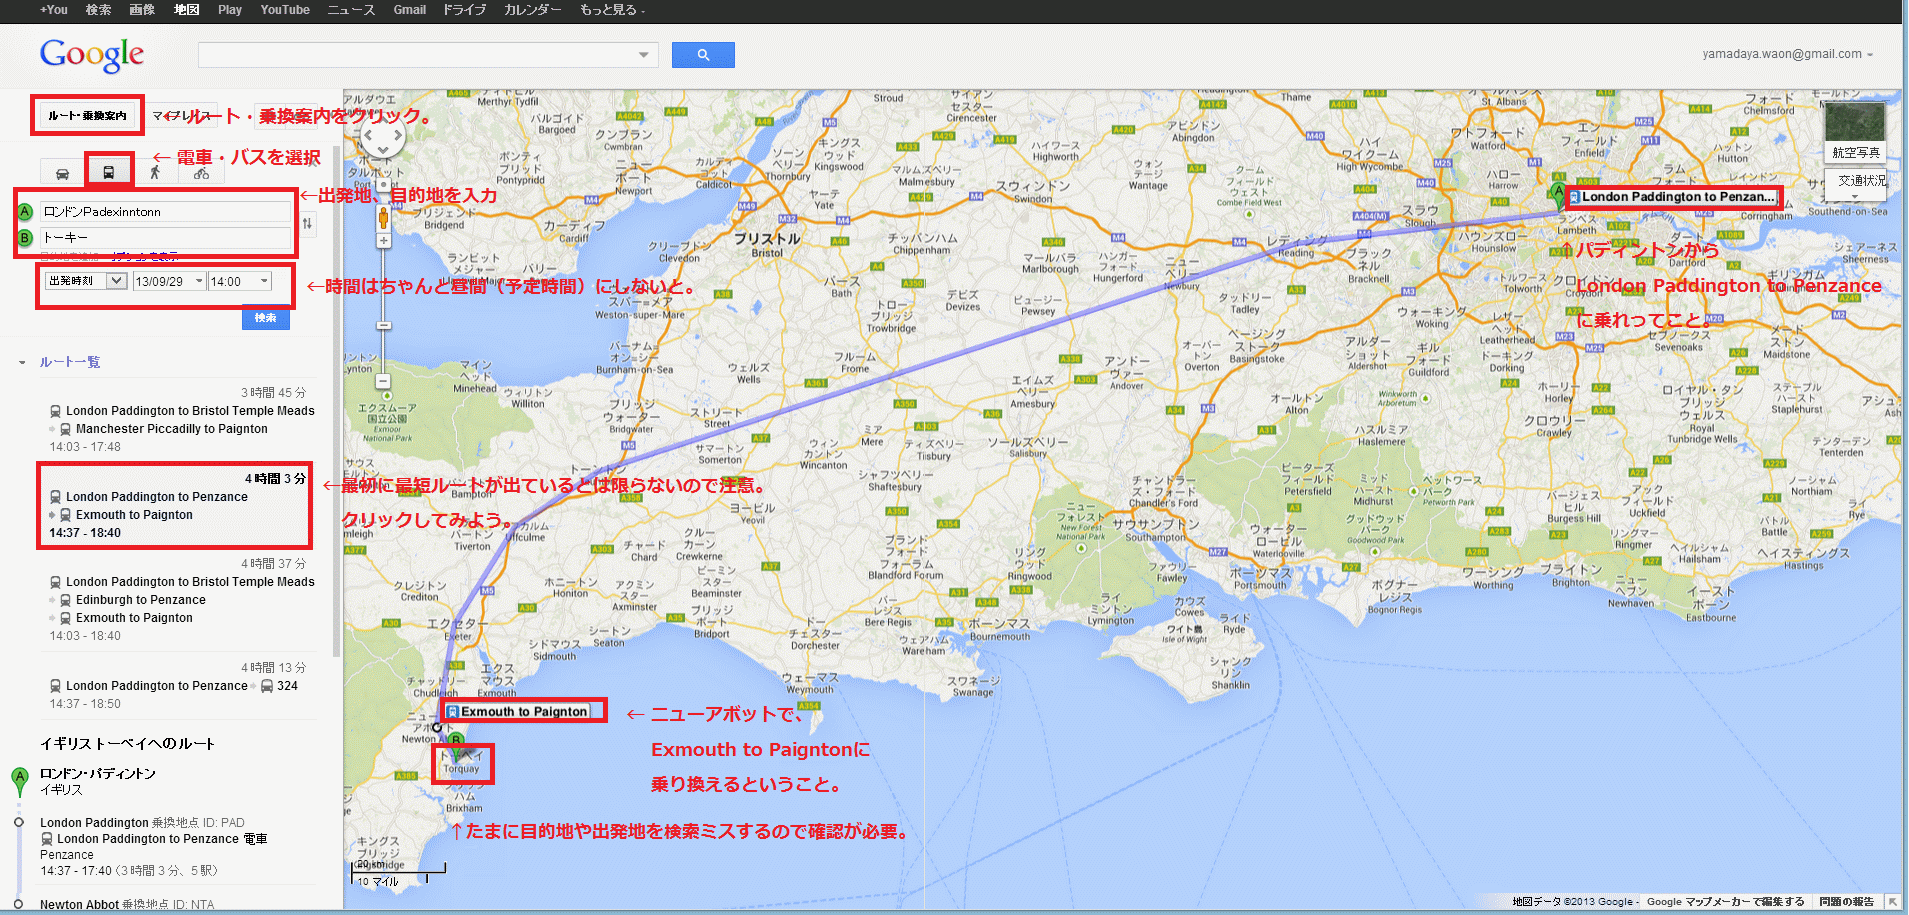Open the 出発時刻 departure time type dropdown
The image size is (1909, 915).
[x=86, y=281]
